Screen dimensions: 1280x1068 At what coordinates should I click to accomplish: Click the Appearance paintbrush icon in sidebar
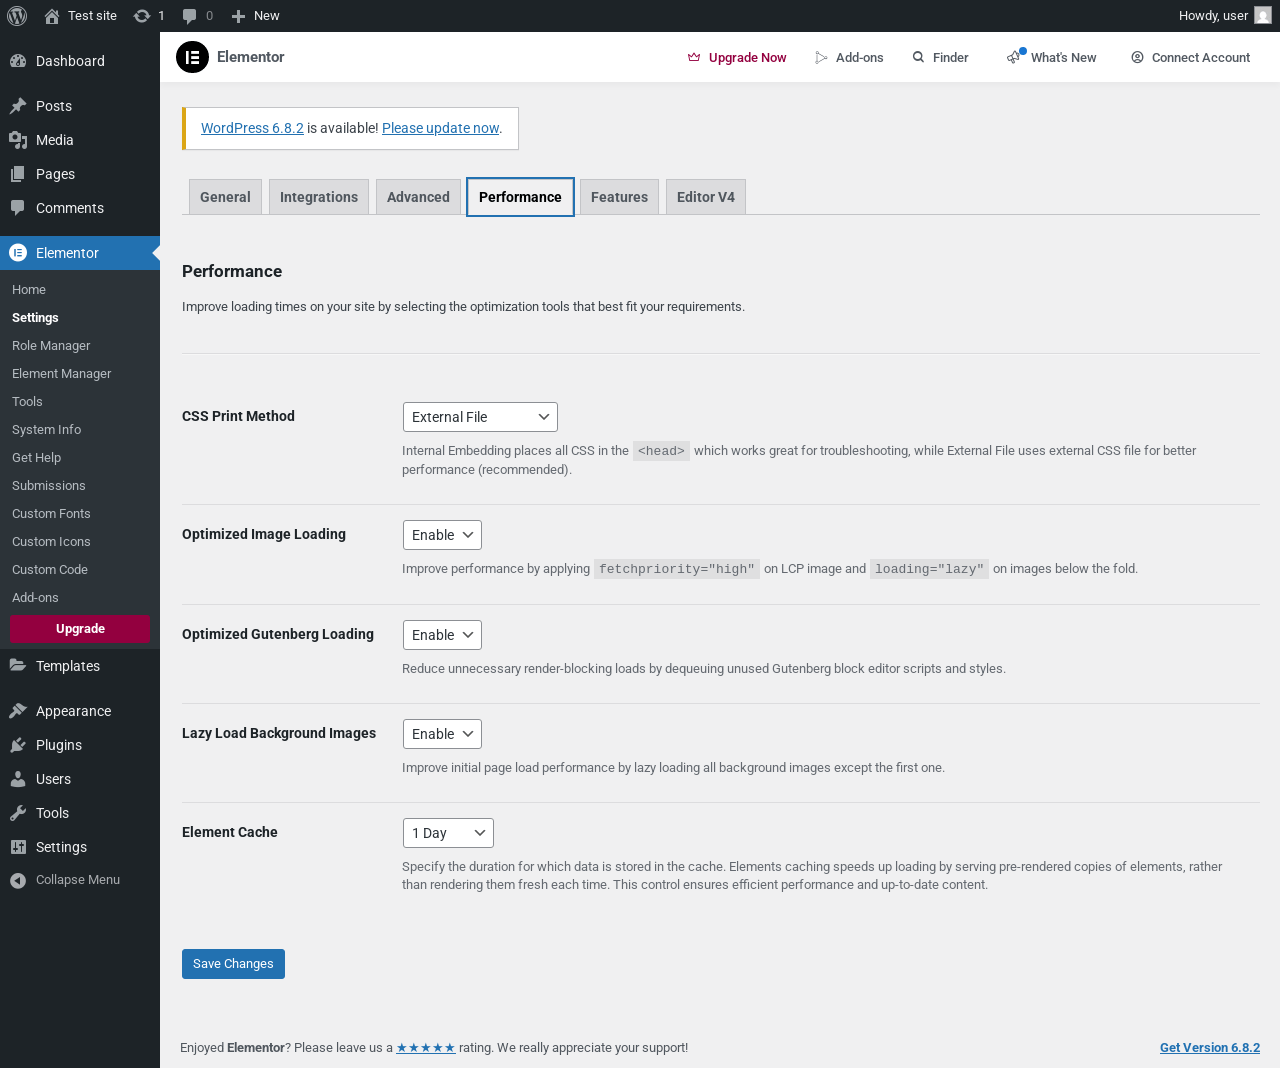point(18,711)
